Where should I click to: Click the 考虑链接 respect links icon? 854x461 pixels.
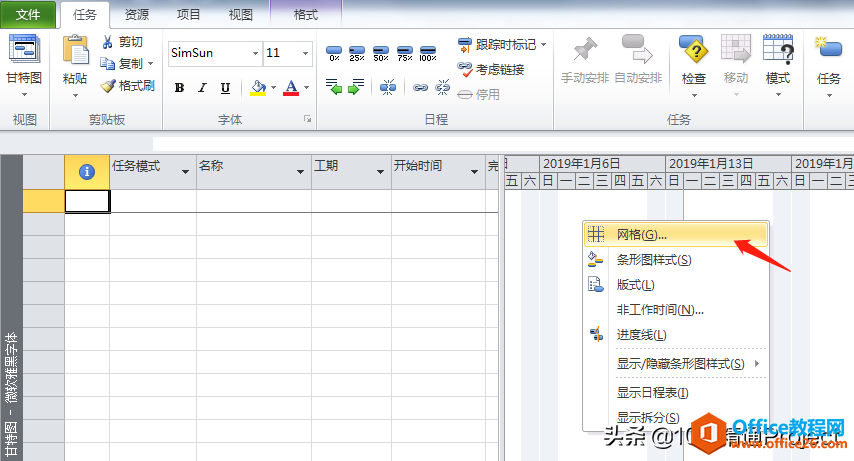[x=466, y=69]
